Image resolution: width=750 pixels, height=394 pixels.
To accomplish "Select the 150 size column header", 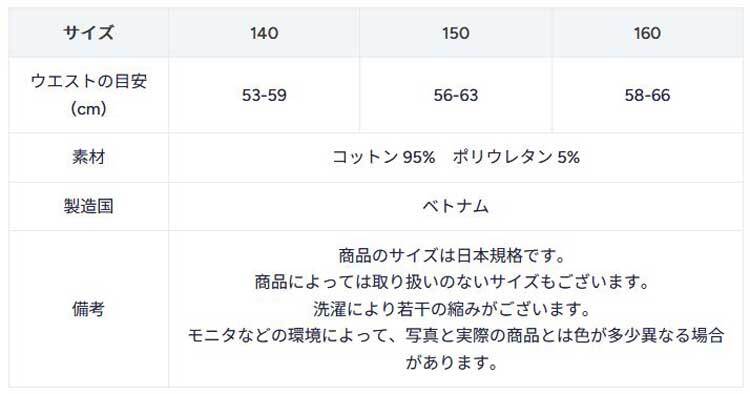I will pyautogui.click(x=456, y=33).
